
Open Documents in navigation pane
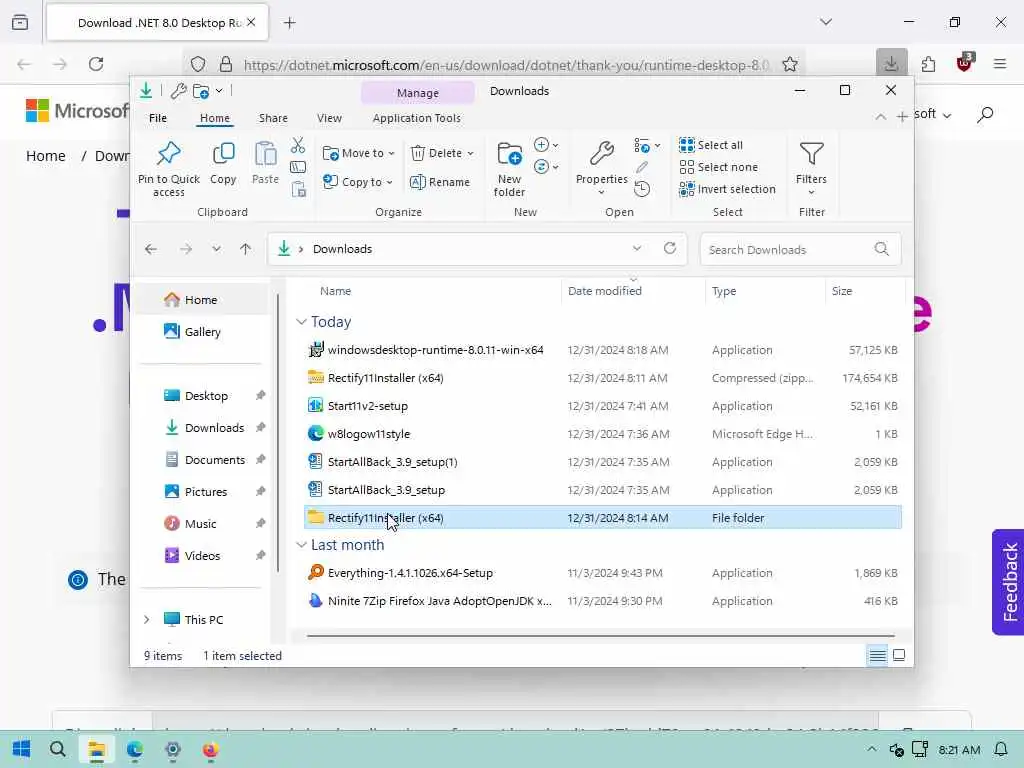pos(215,460)
